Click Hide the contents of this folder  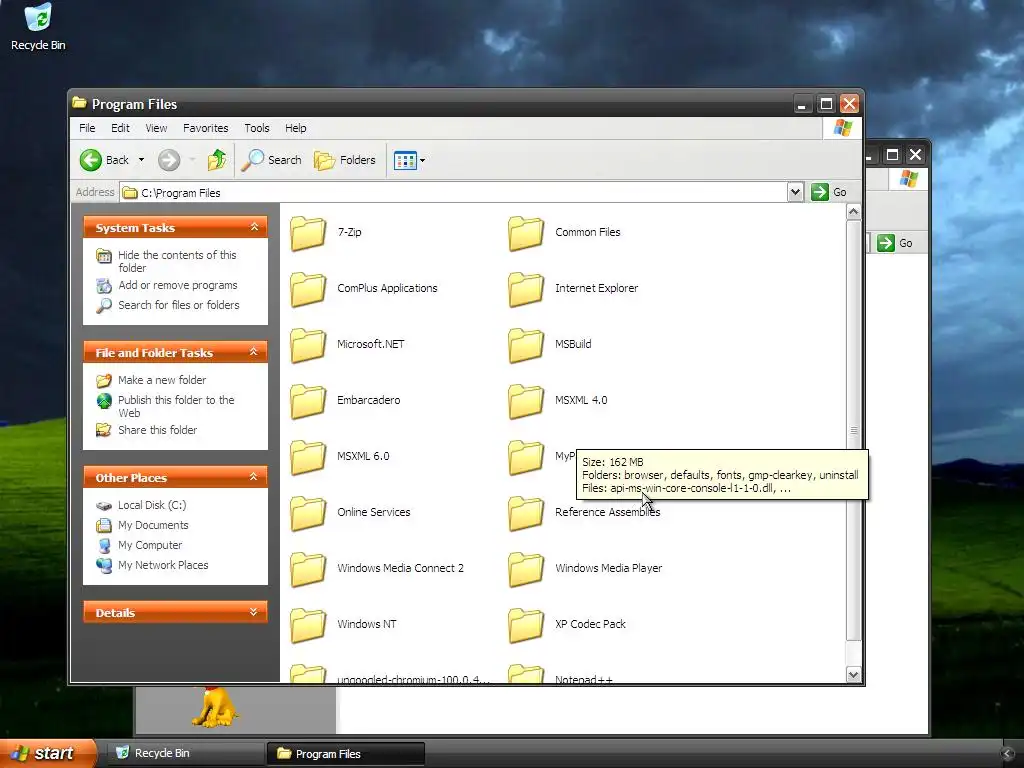point(177,261)
